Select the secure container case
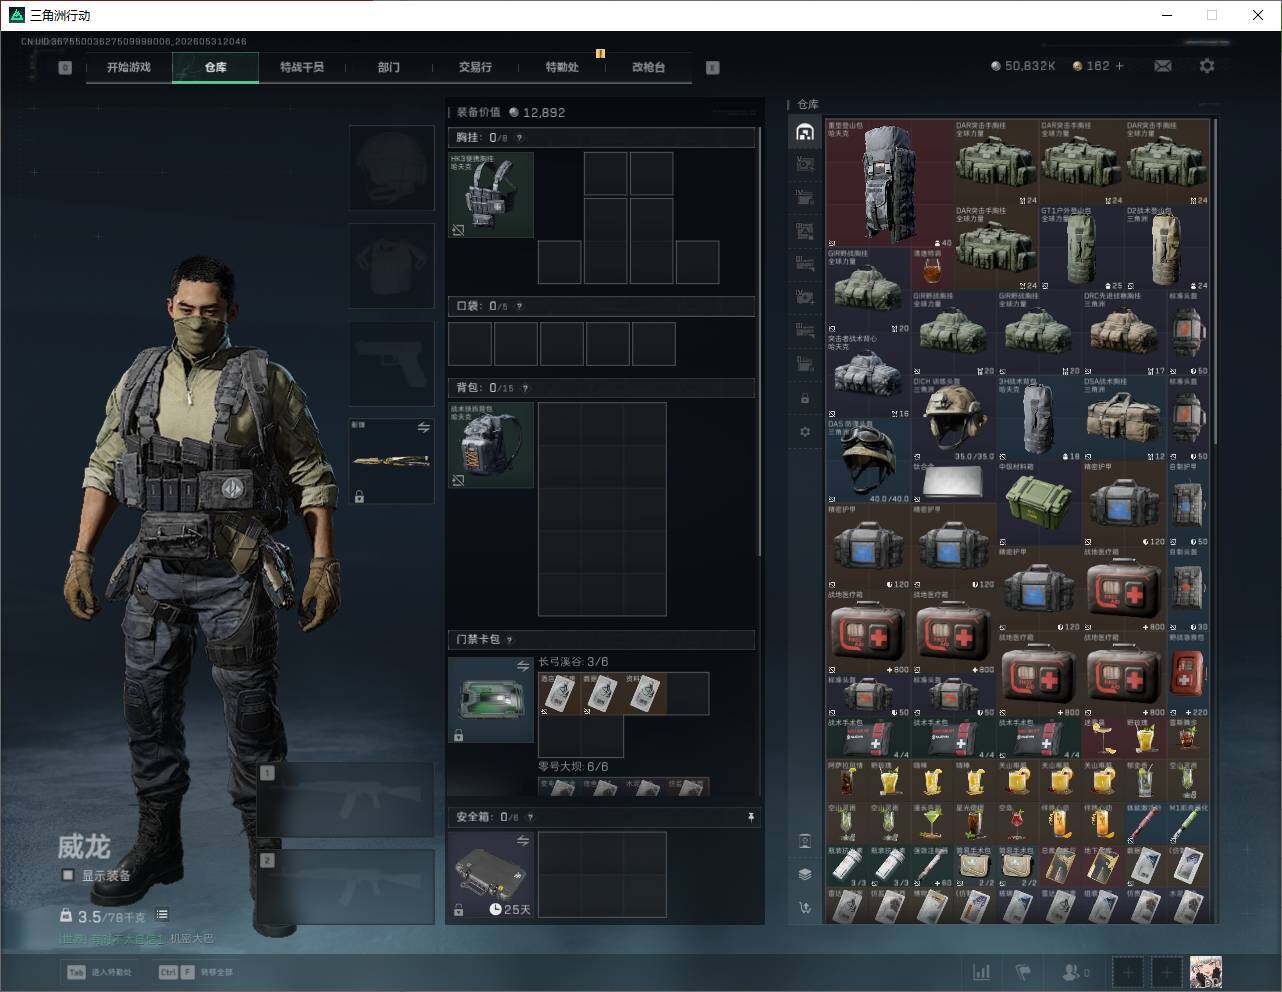 point(491,874)
